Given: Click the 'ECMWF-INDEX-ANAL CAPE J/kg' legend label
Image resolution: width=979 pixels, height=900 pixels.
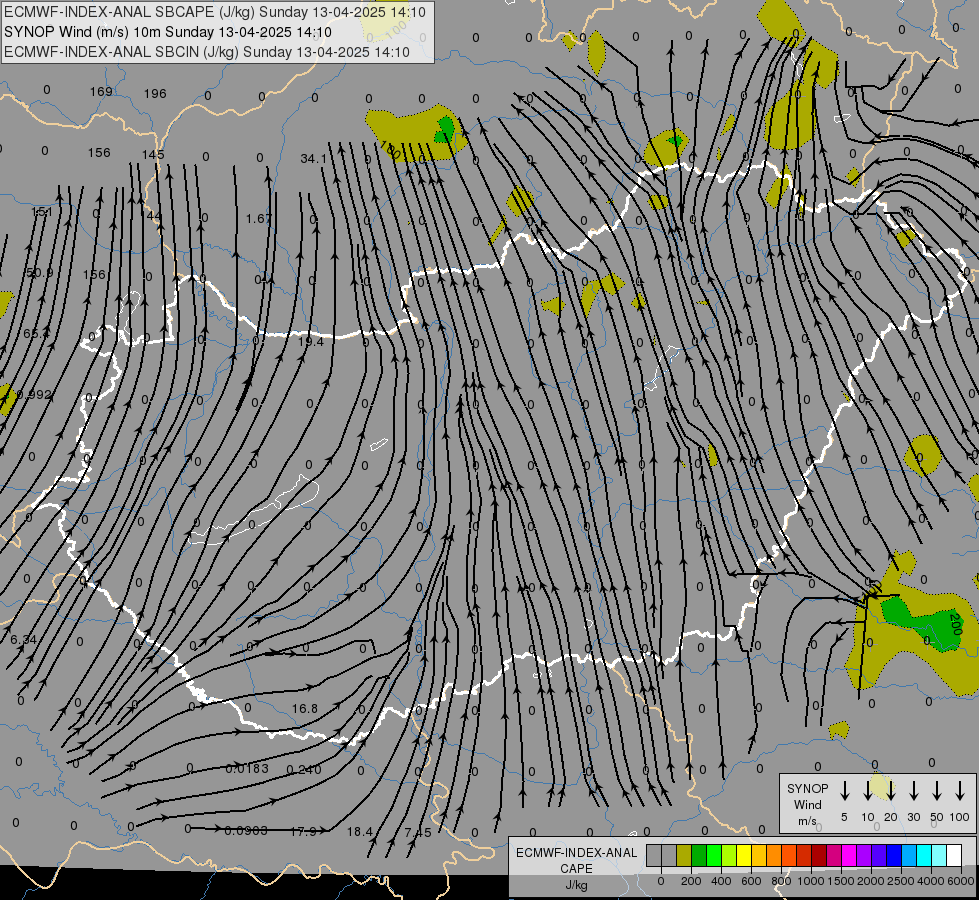Looking at the screenshot, I should point(576,868).
